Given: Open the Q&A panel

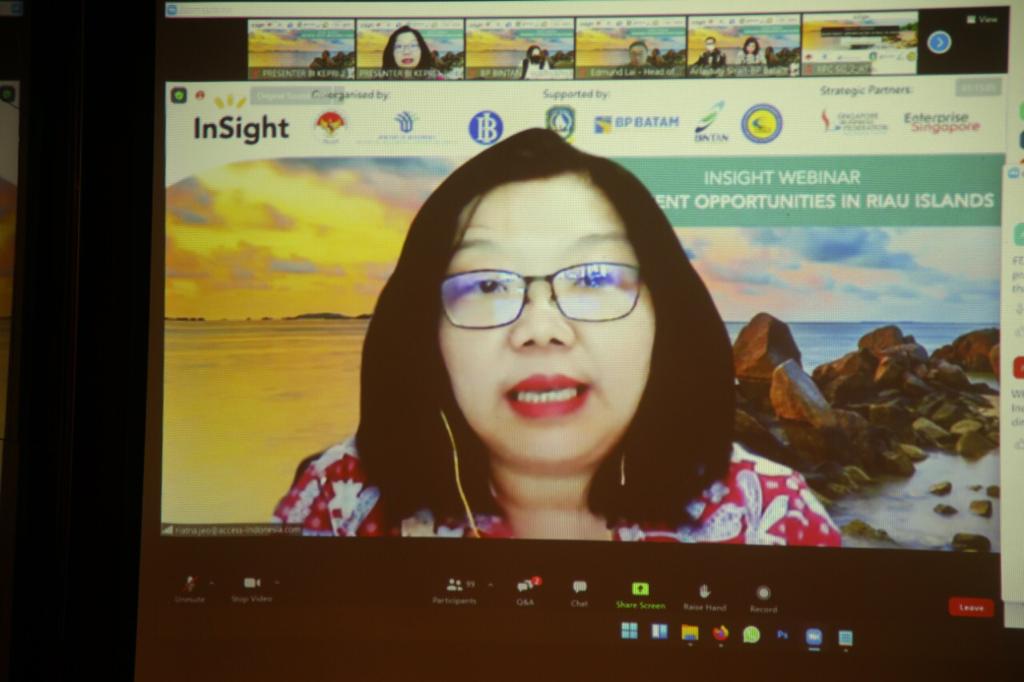Looking at the screenshot, I should pyautogui.click(x=525, y=587).
